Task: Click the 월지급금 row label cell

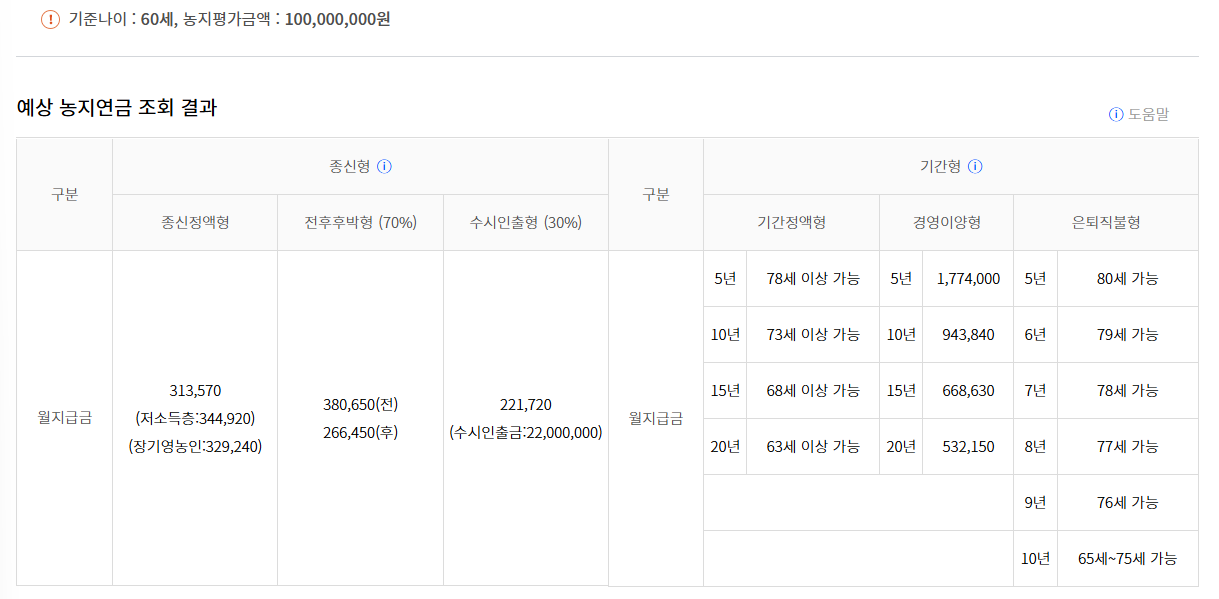Action: coord(63,418)
